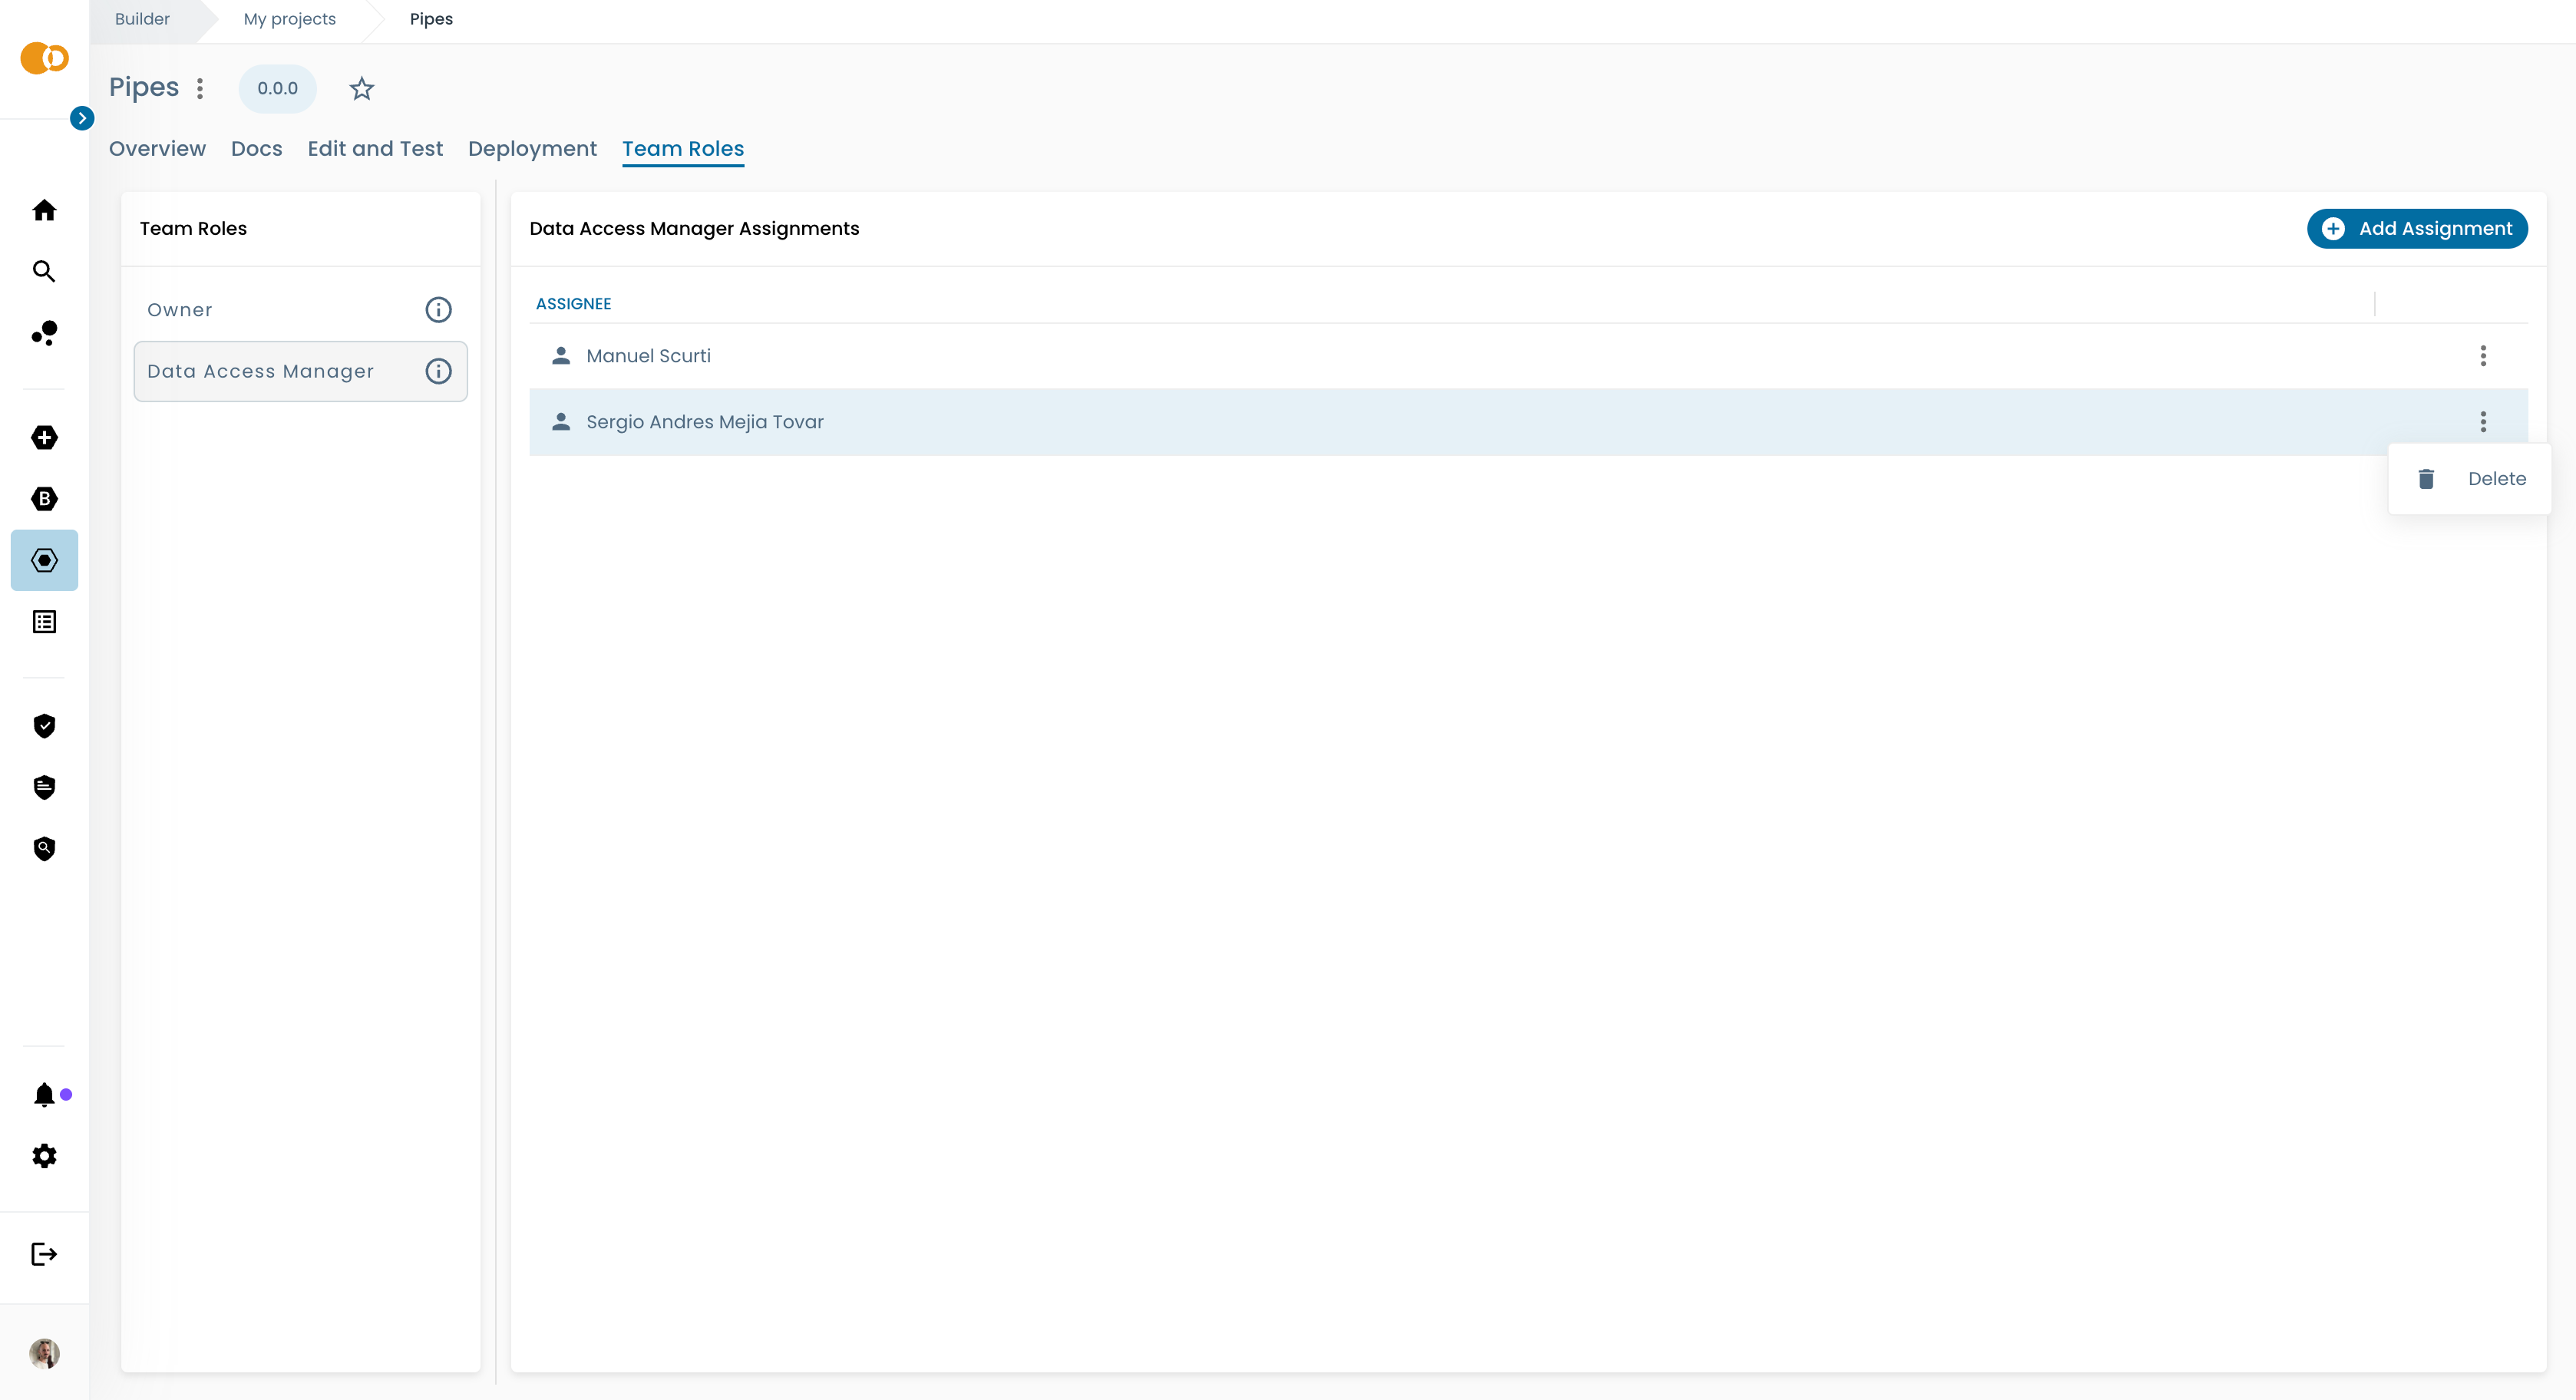This screenshot has width=2576, height=1400.
Task: Open Pipes project three-dot menu
Action: coord(200,89)
